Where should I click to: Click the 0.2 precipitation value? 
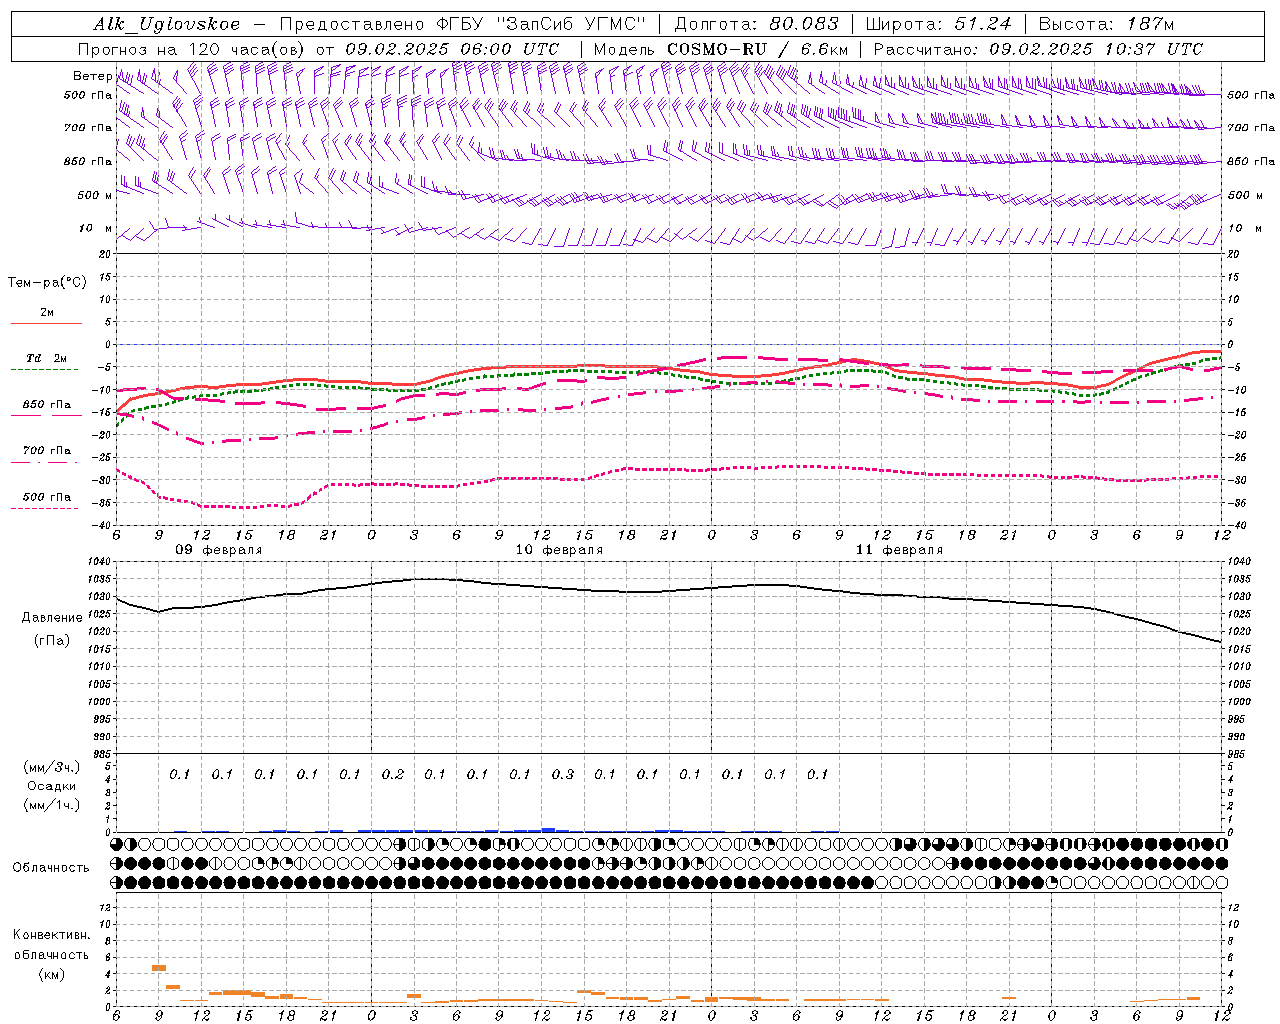[x=392, y=774]
